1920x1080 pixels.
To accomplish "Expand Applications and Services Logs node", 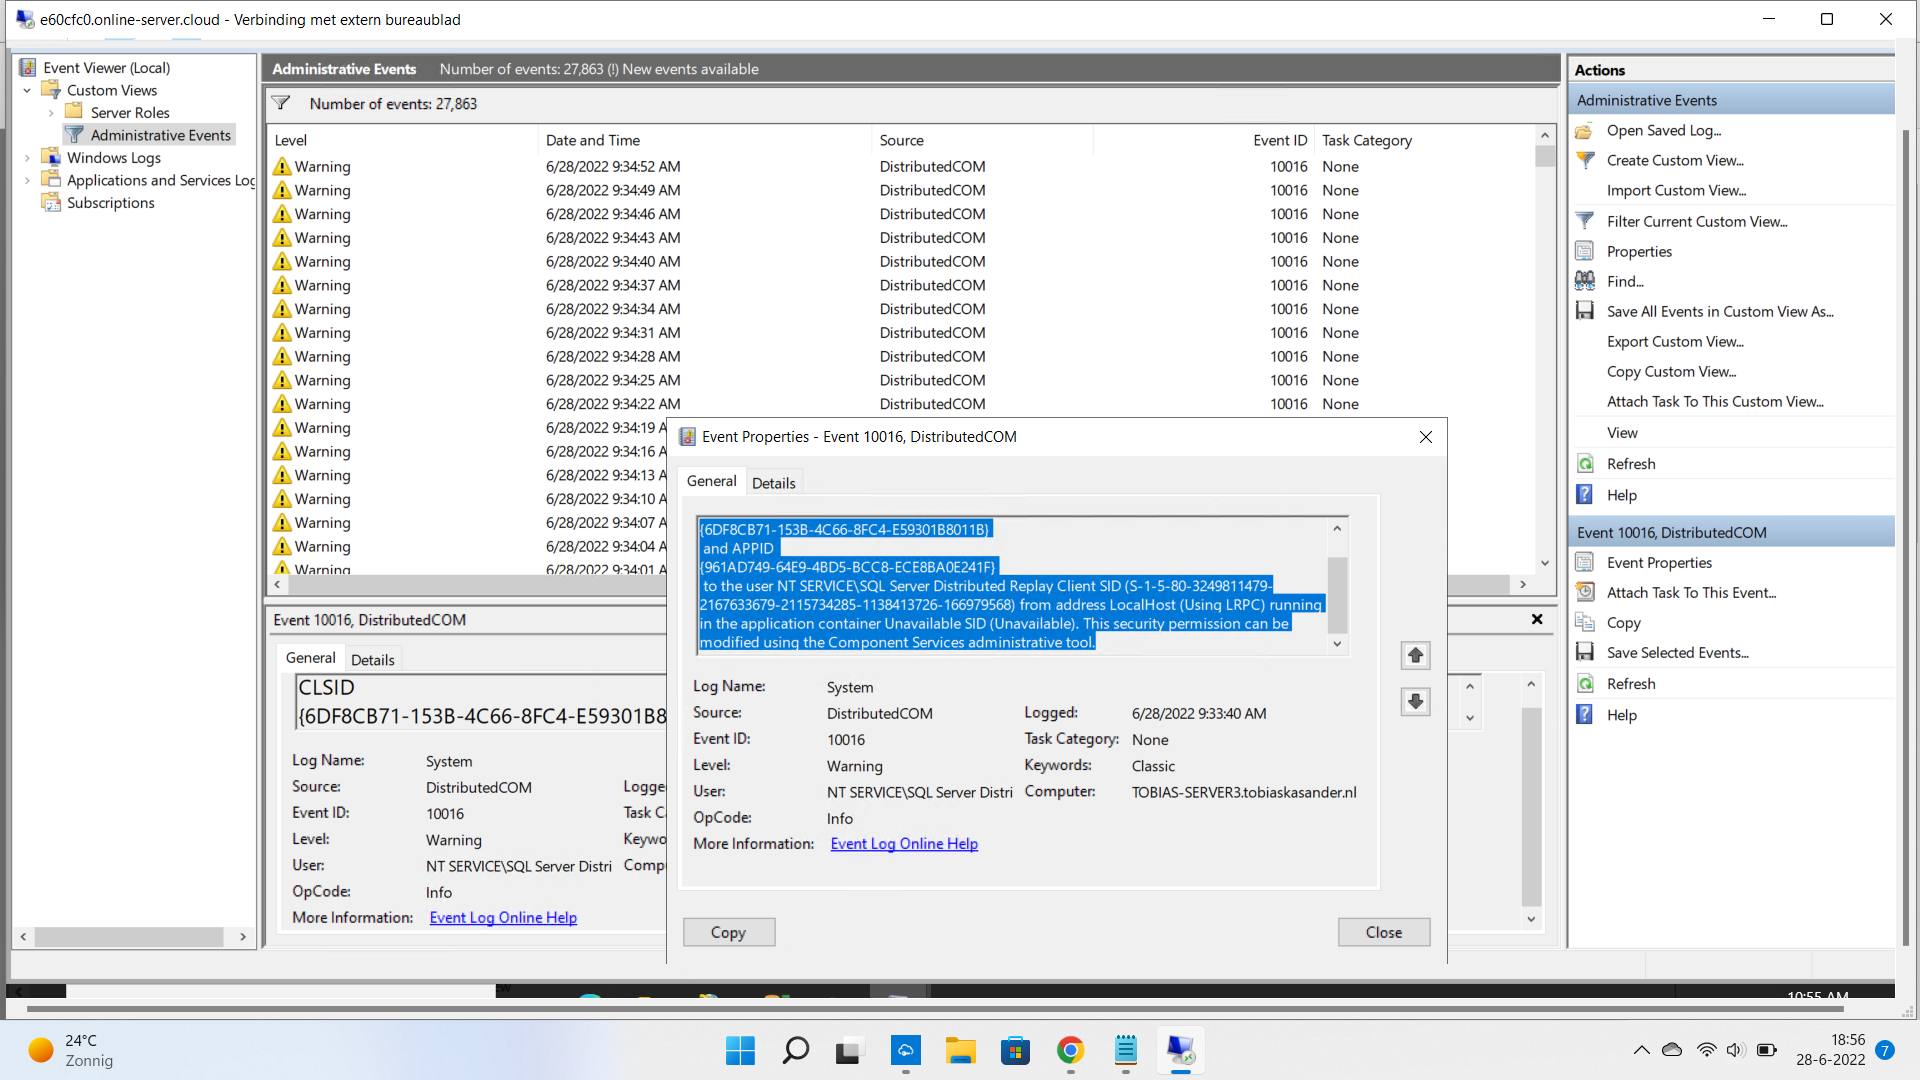I will pyautogui.click(x=27, y=180).
